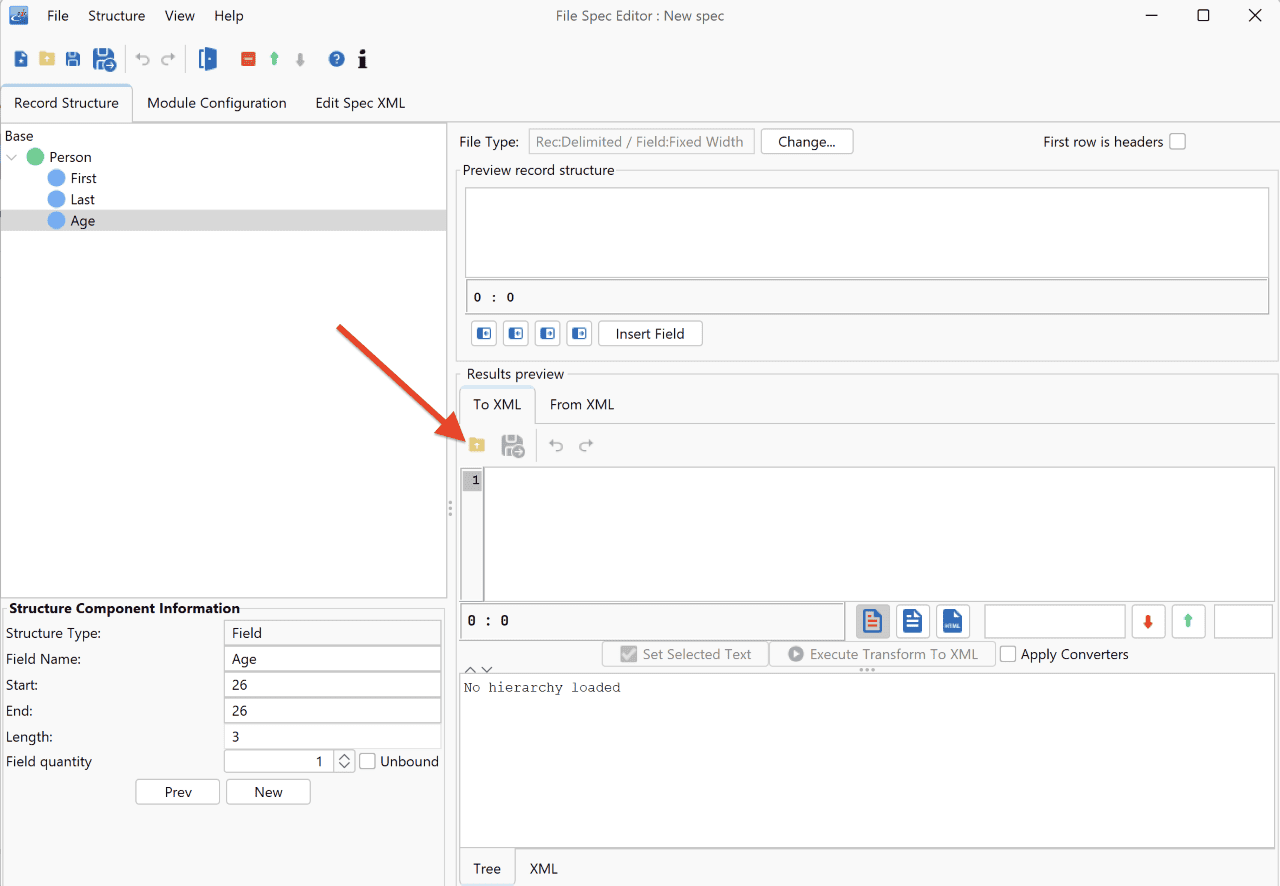Viewport: 1280px width, 886px height.
Task: Click the exit door icon
Action: pos(208,59)
